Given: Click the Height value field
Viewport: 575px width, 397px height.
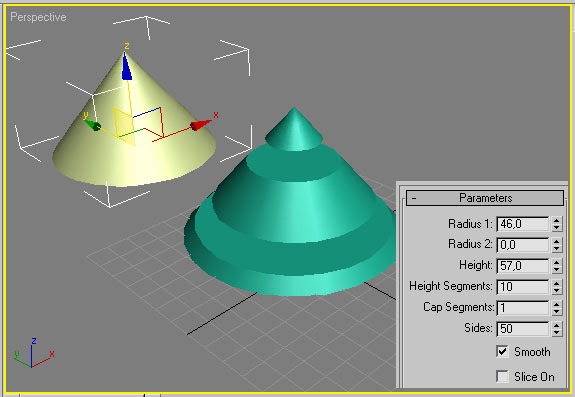Looking at the screenshot, I should pyautogui.click(x=523, y=265).
